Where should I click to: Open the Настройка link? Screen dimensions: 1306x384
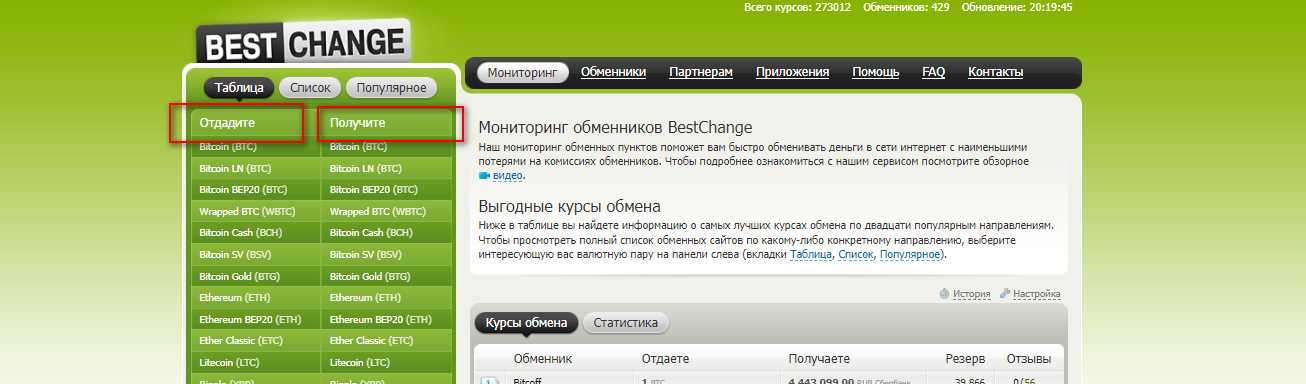point(1037,294)
